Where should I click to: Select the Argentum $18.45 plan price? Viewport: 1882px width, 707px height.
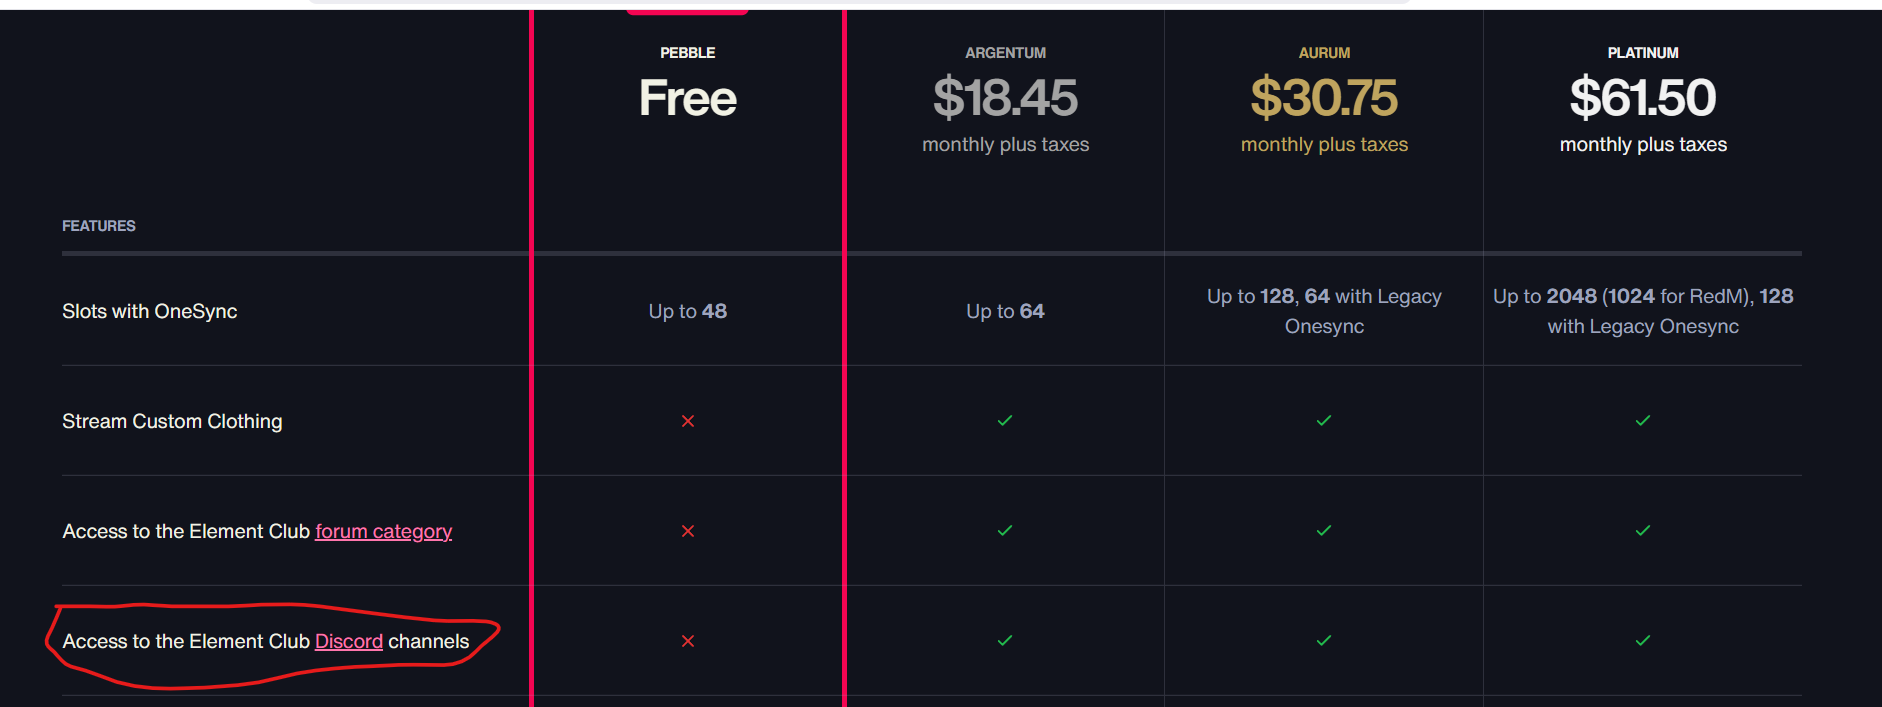[x=1005, y=98]
